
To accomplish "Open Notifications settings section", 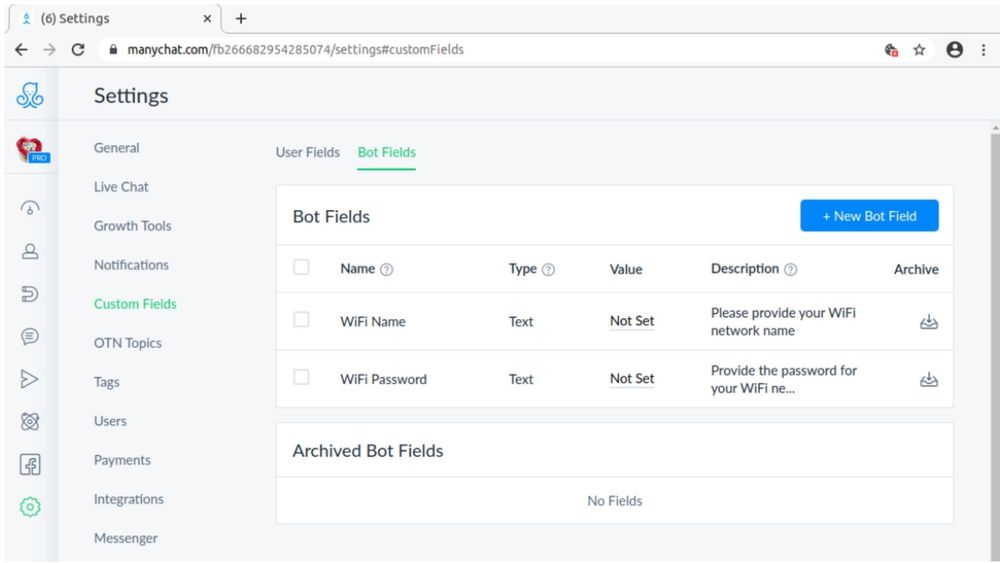I will coord(131,265).
